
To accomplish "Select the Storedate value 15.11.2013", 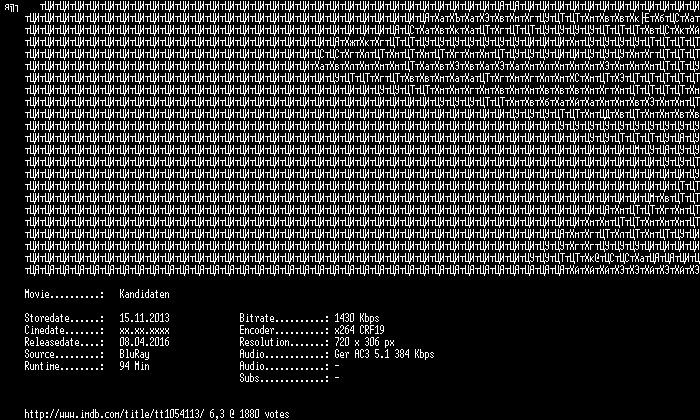I will tap(144, 318).
